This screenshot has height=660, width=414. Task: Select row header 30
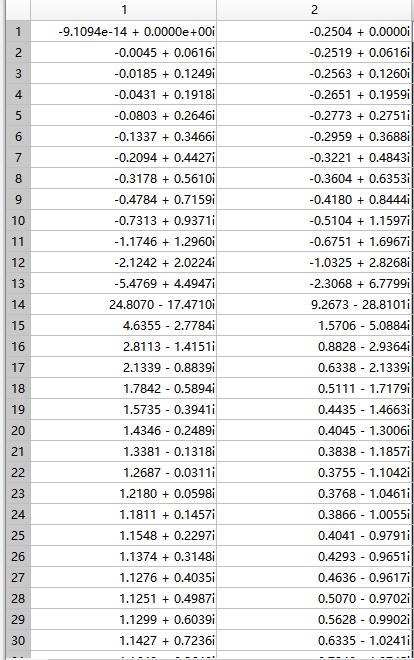(18, 640)
